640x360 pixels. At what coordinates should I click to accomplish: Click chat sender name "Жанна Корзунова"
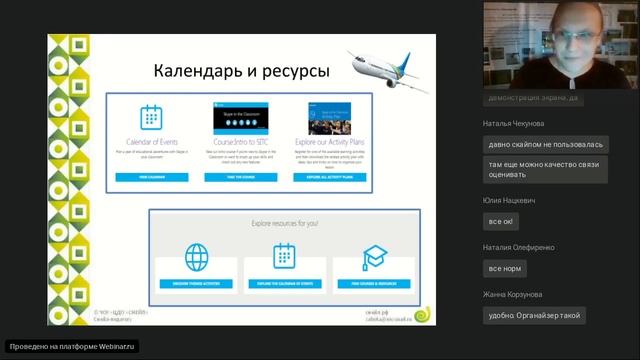513,294
